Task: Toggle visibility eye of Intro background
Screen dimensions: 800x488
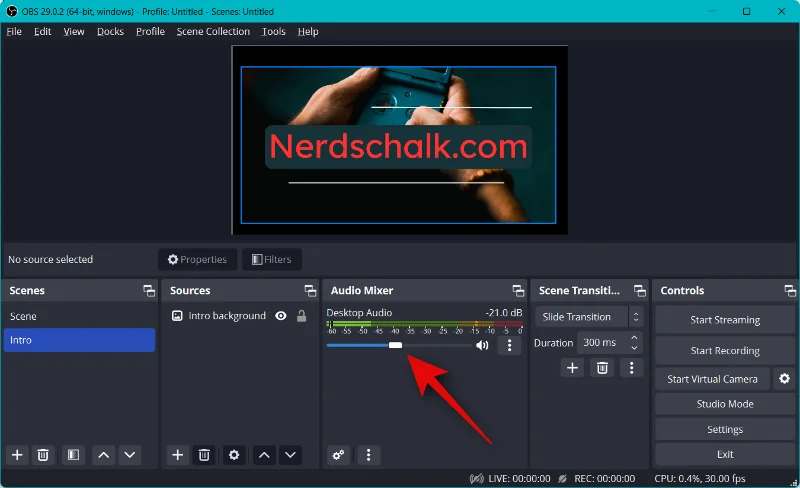Action: (x=281, y=316)
